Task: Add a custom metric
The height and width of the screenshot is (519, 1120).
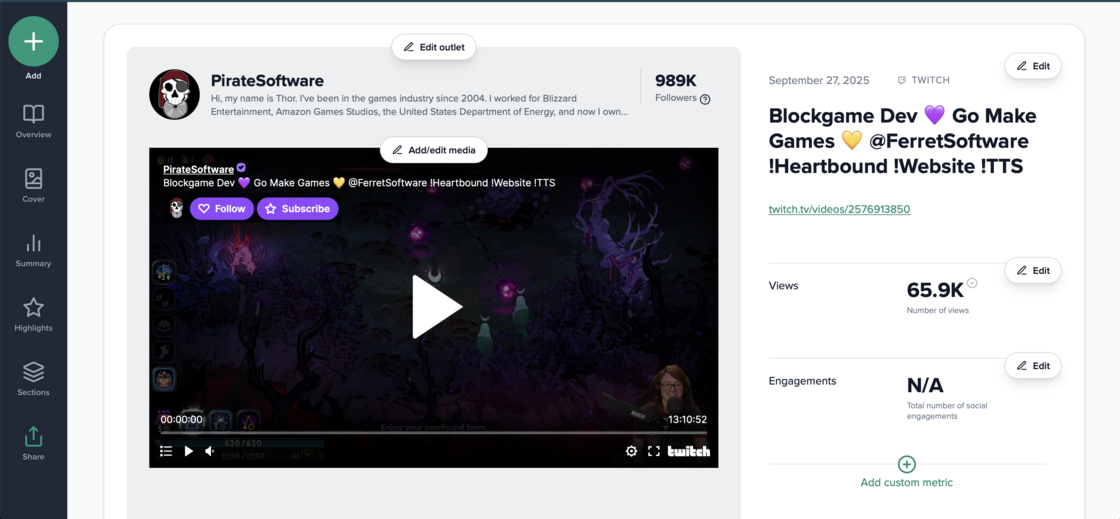Action: [x=906, y=472]
